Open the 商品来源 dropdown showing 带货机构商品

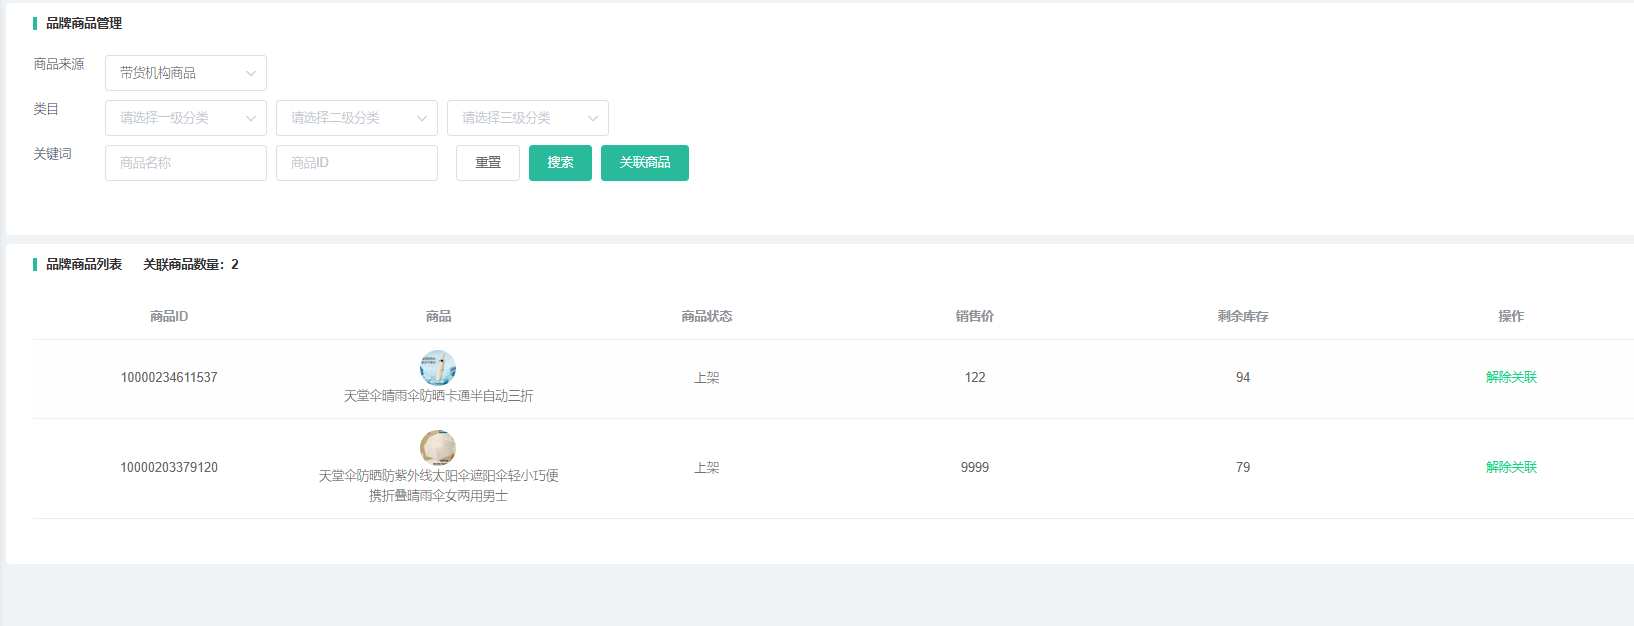pyautogui.click(x=186, y=73)
